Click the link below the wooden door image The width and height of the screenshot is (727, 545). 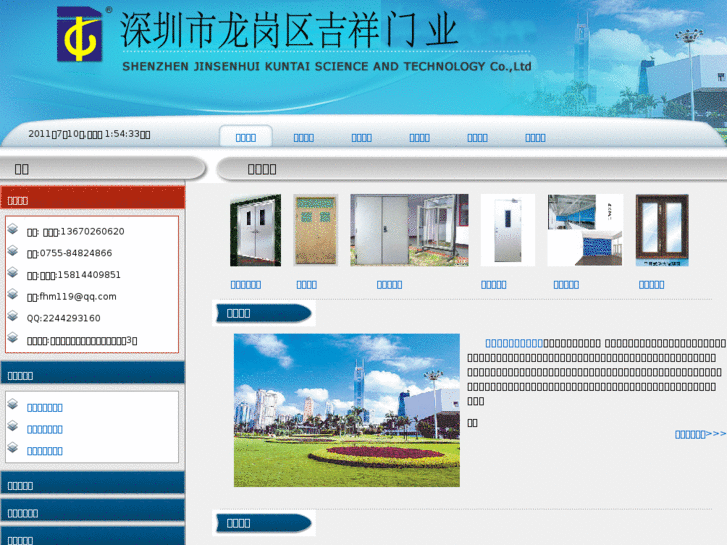pos(306,285)
